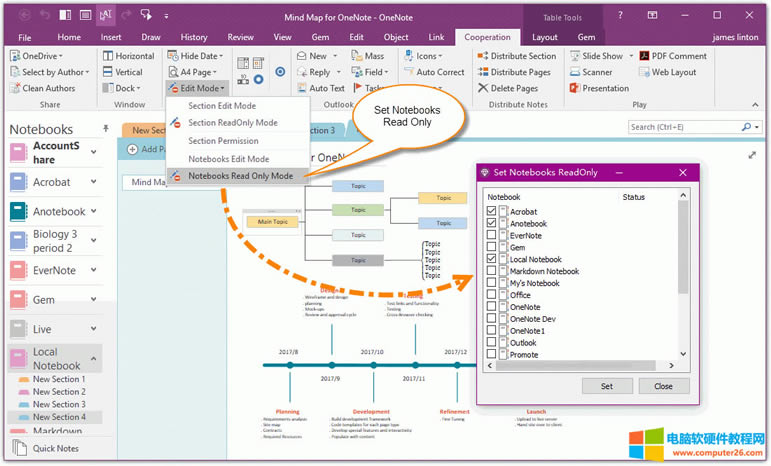Check the Gem notebook checkbox
The width and height of the screenshot is (771, 466).
(491, 247)
